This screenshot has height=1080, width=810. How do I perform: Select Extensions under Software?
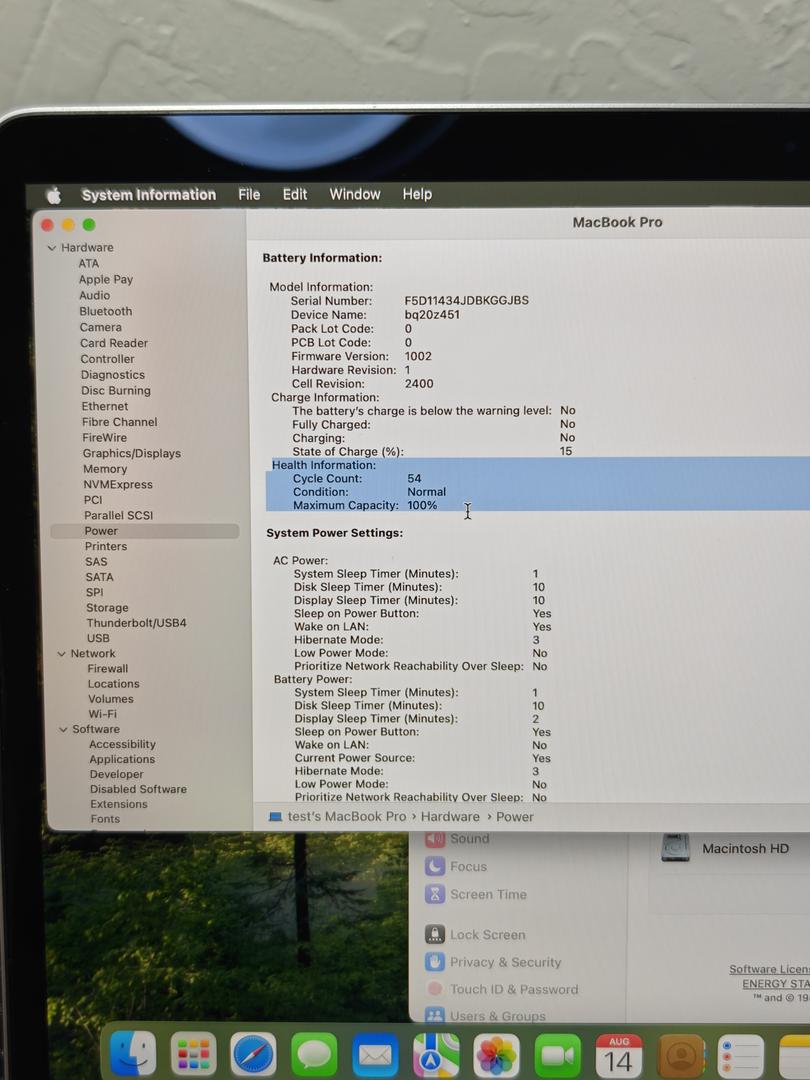click(x=118, y=804)
